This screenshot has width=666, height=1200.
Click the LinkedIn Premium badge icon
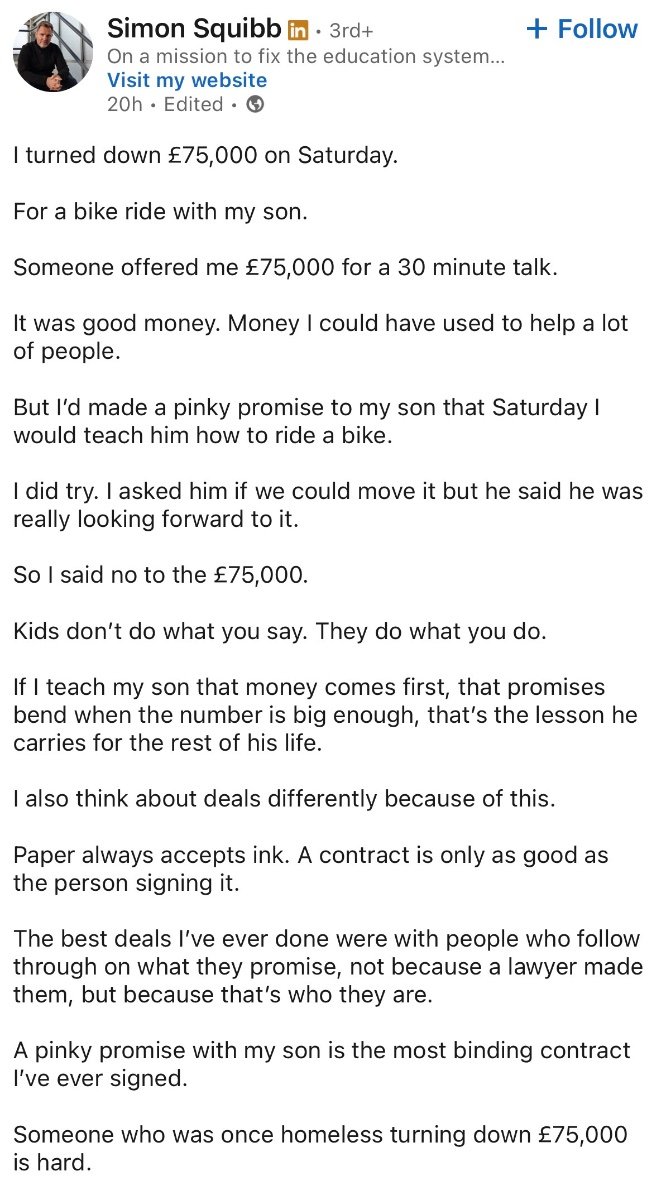pos(299,30)
